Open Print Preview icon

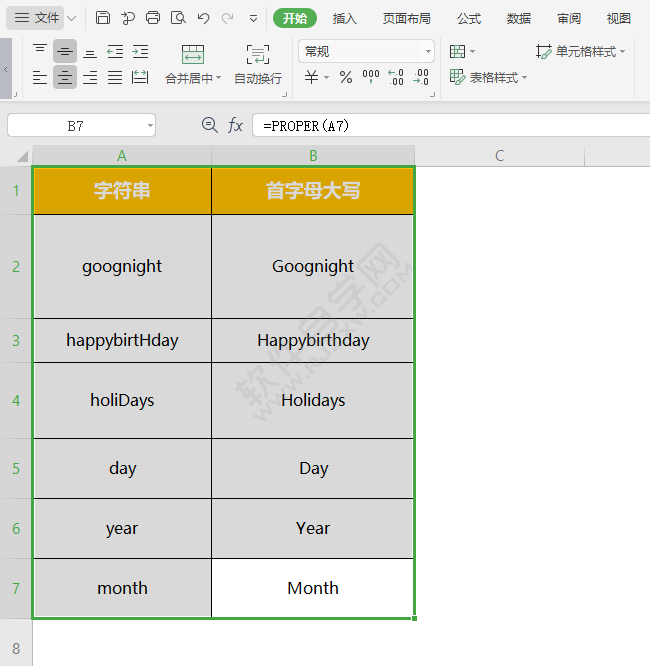178,18
